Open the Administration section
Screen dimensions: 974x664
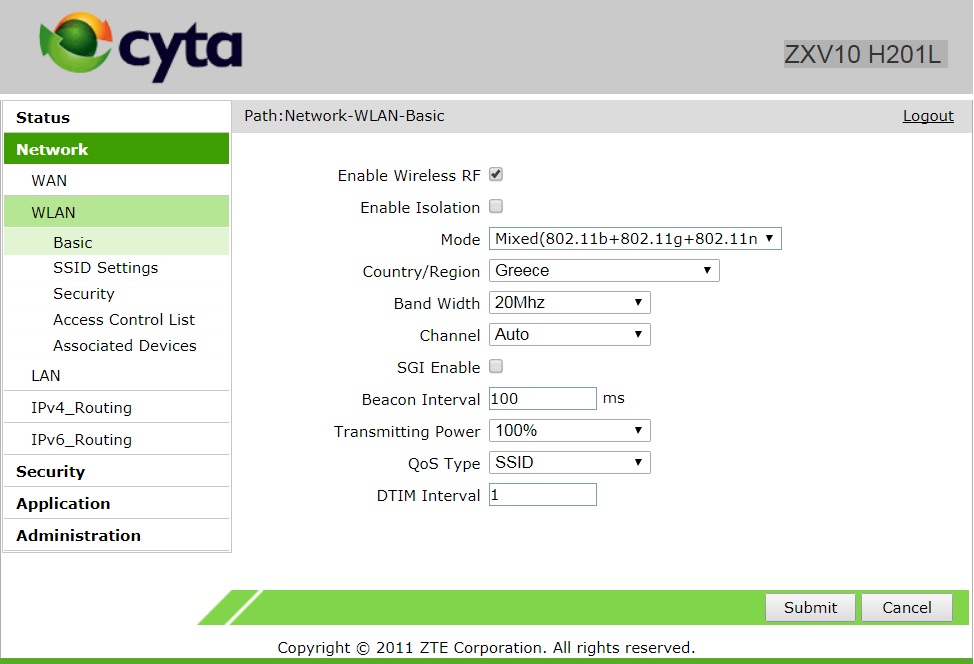pos(117,535)
